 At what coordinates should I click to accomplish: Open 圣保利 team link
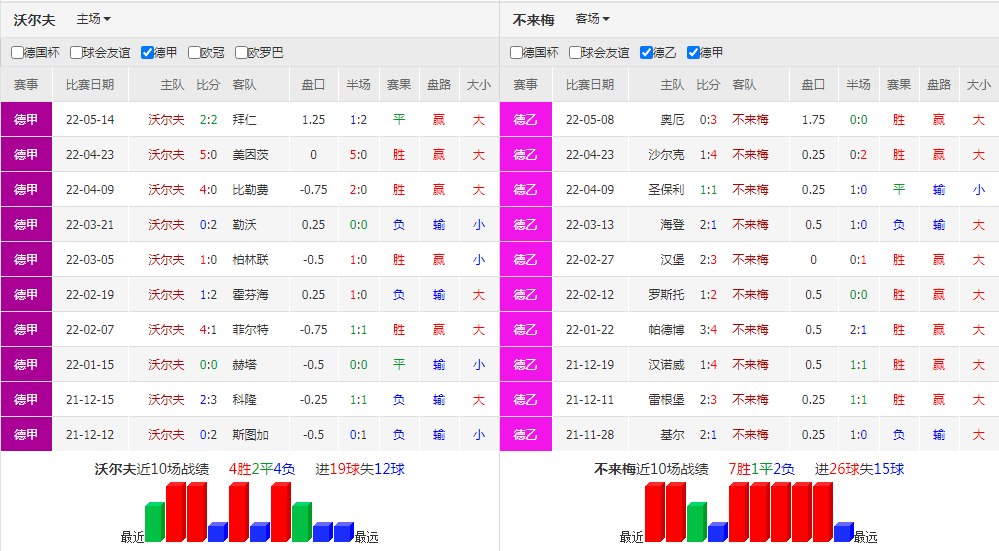tap(666, 190)
